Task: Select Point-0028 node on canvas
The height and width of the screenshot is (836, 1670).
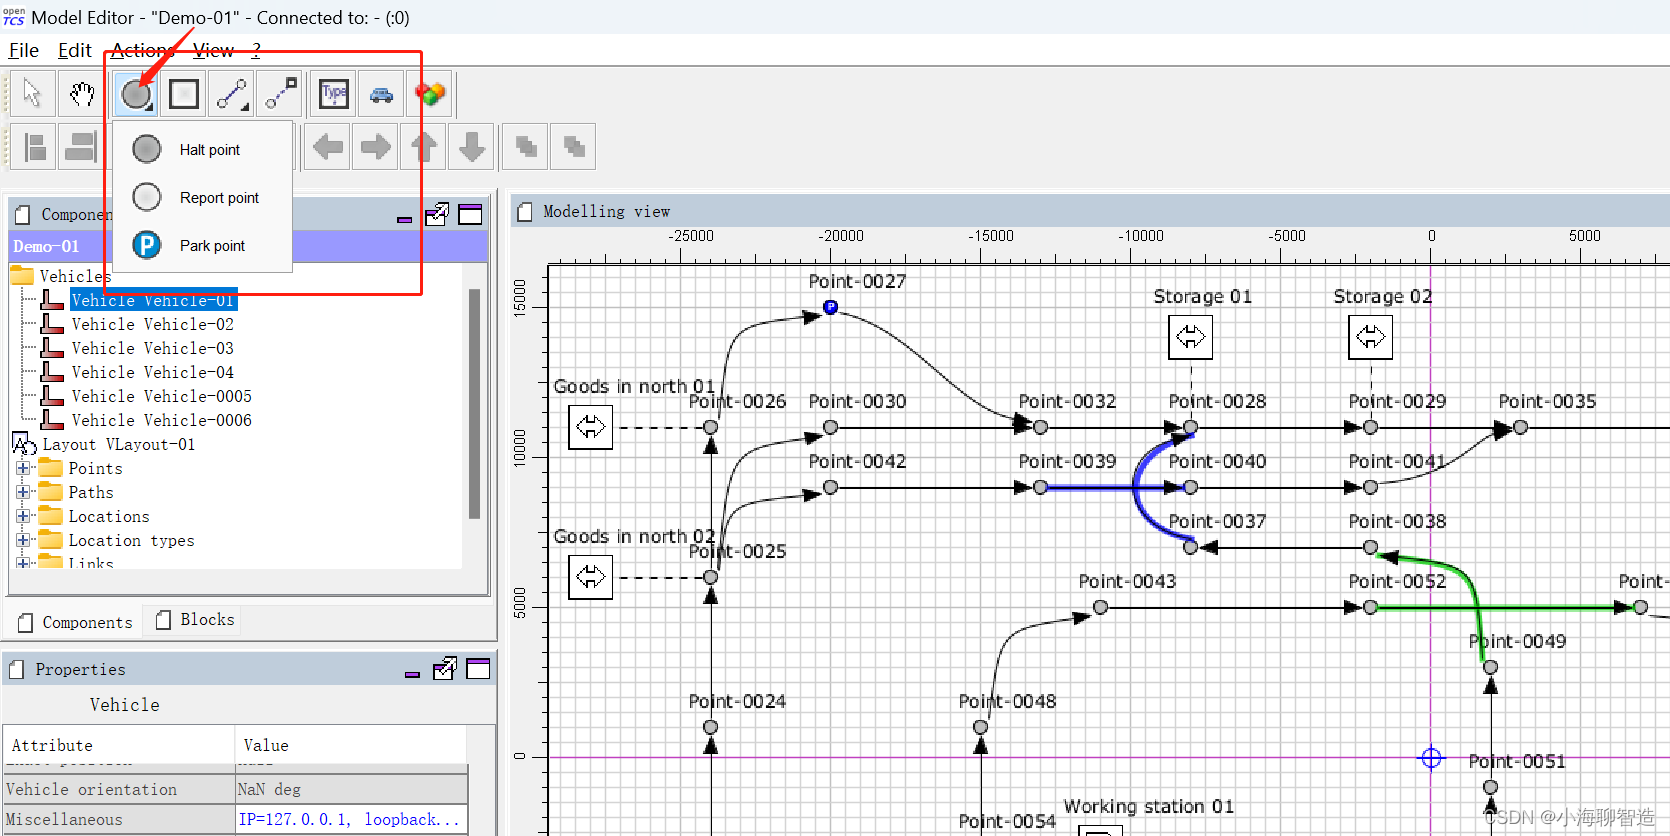Action: pos(1190,427)
